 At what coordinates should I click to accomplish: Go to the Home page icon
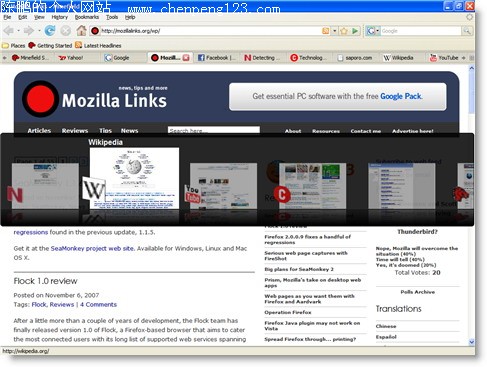coord(81,31)
